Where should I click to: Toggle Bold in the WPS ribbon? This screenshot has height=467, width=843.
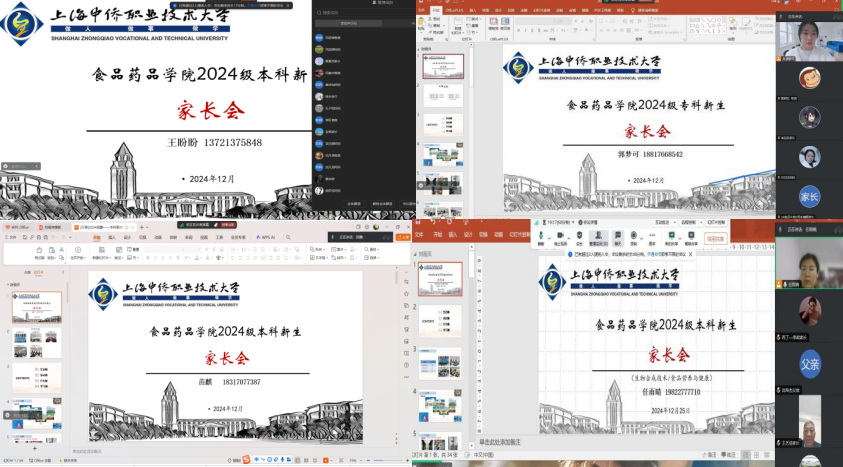[x=148, y=258]
